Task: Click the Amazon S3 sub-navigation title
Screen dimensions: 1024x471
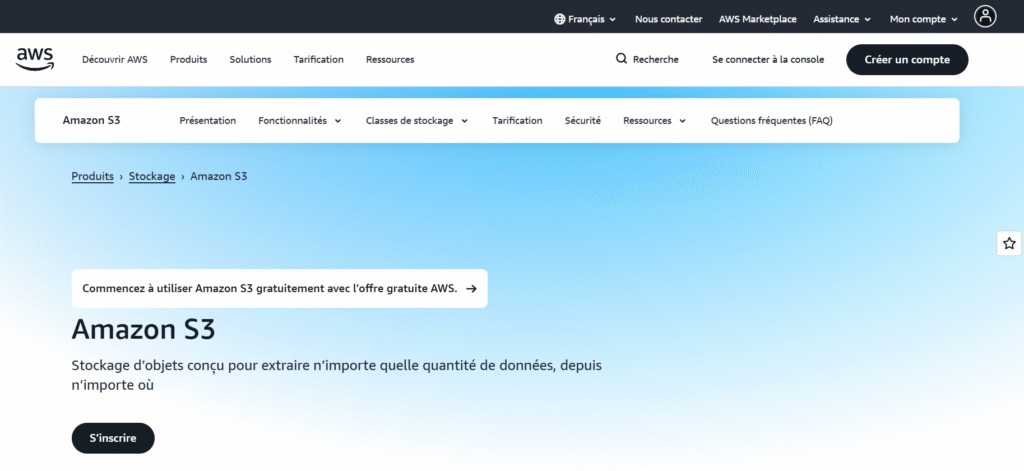Action: click(x=91, y=120)
